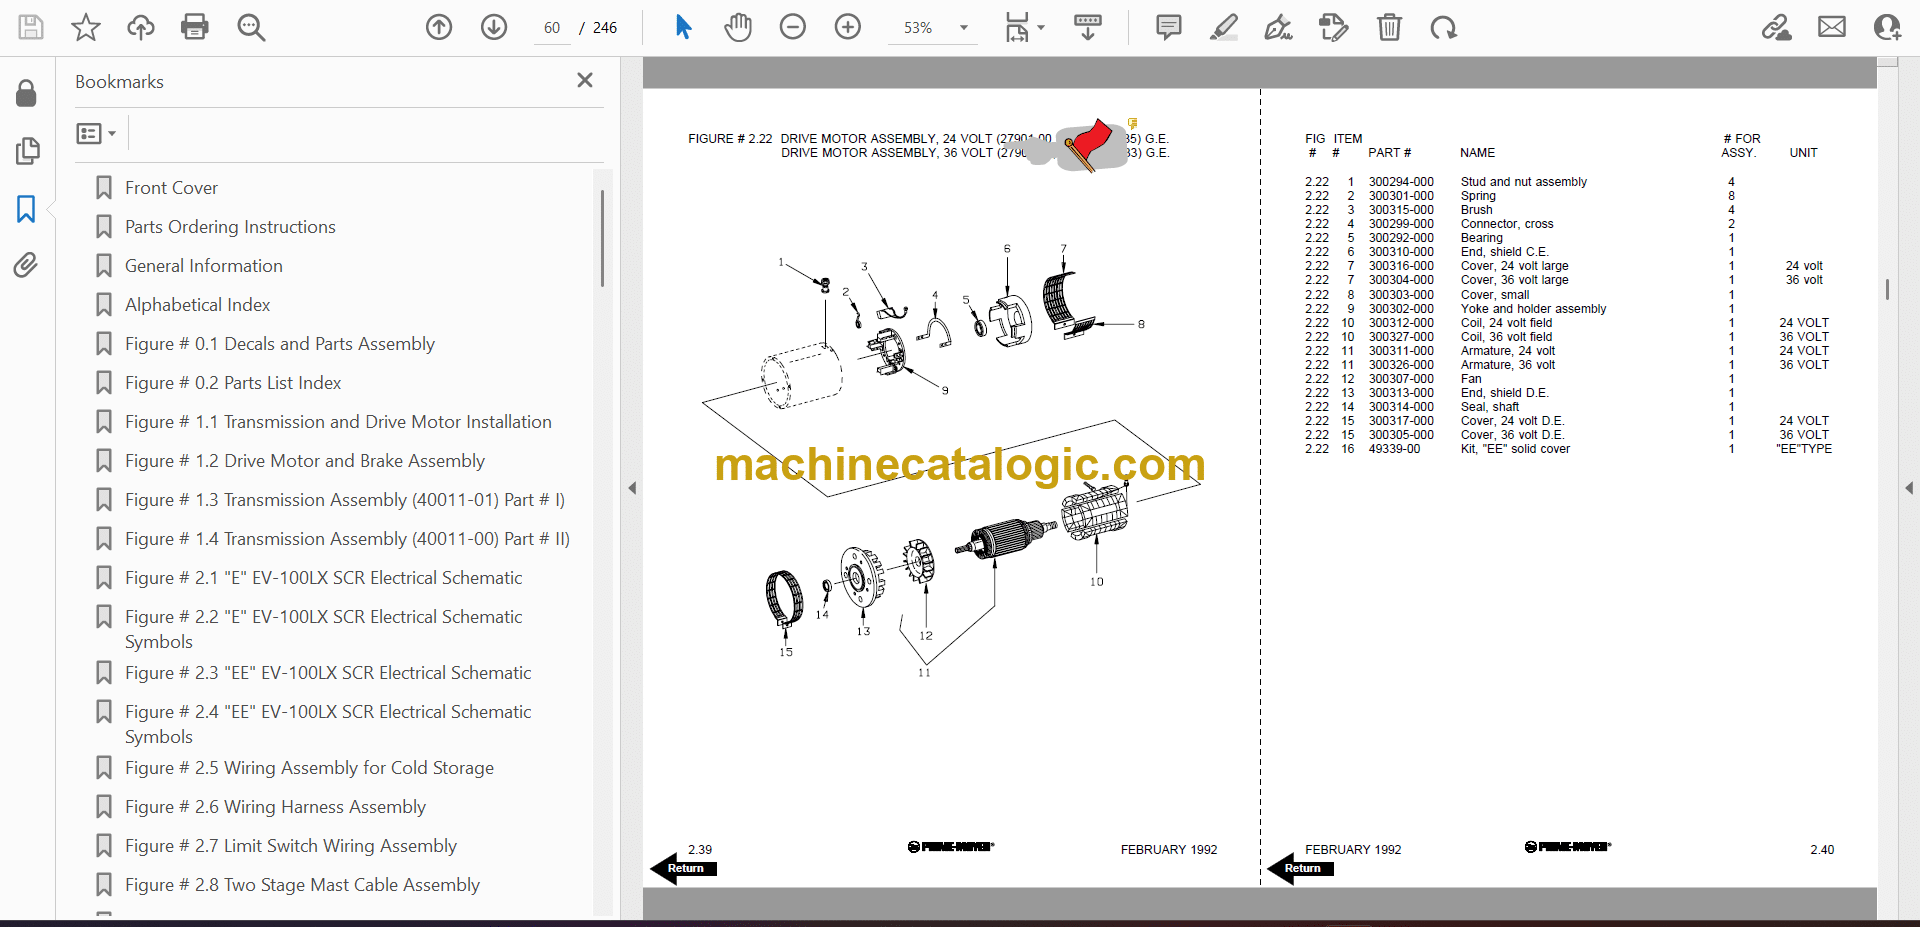The image size is (1920, 927).
Task: Open the Front Cover bookmark
Action: (171, 188)
